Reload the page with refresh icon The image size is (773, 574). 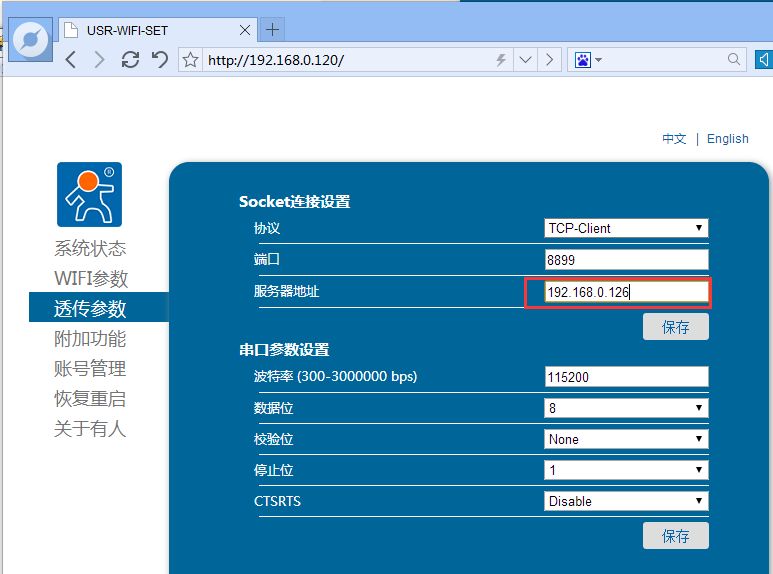point(130,60)
